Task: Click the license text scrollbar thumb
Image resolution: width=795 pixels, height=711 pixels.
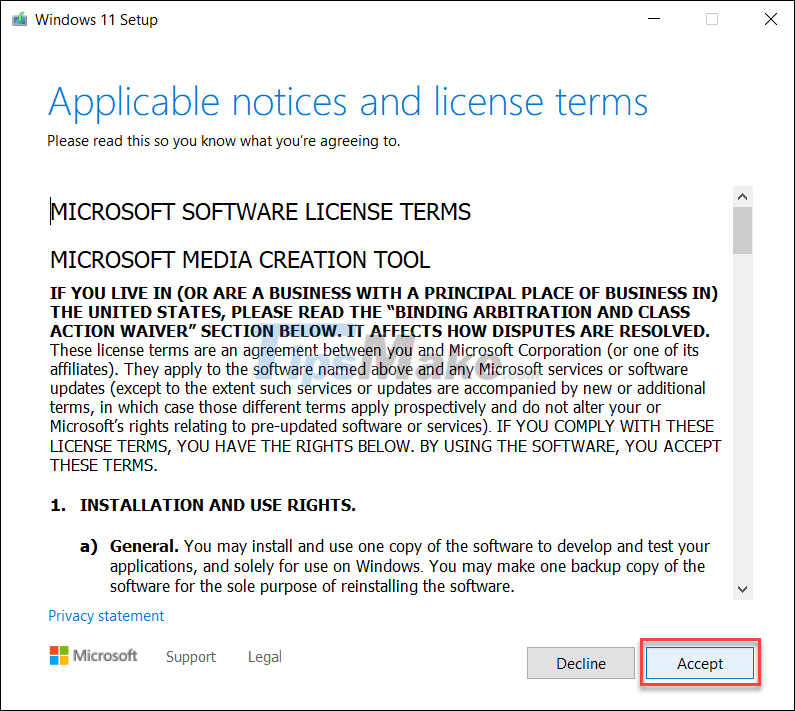Action: pyautogui.click(x=742, y=230)
